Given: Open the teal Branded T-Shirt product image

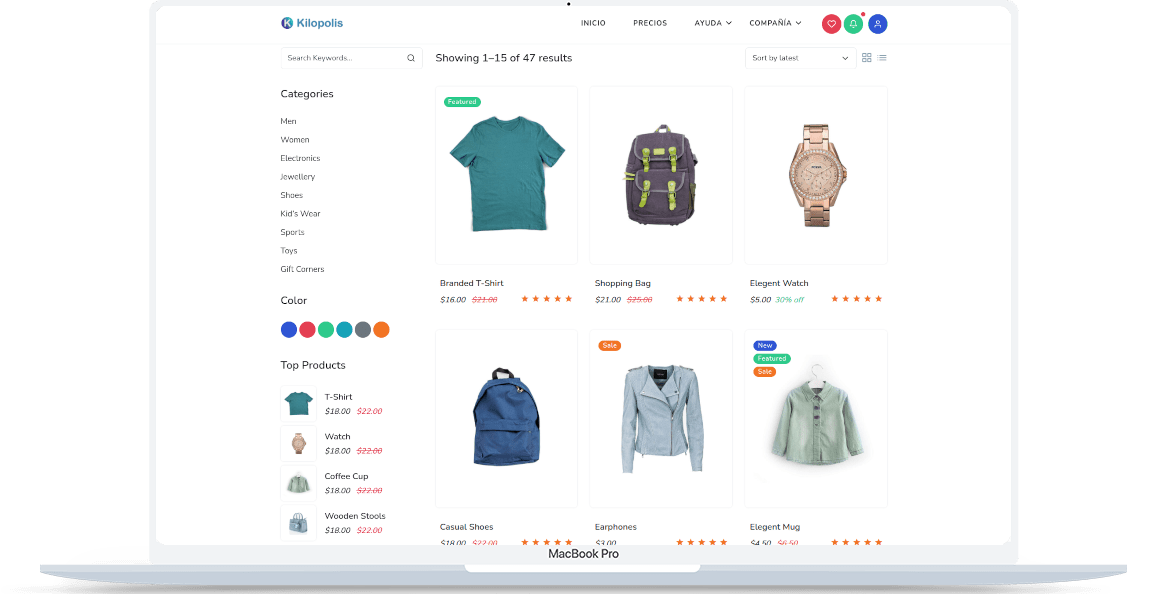Looking at the screenshot, I should (x=507, y=175).
